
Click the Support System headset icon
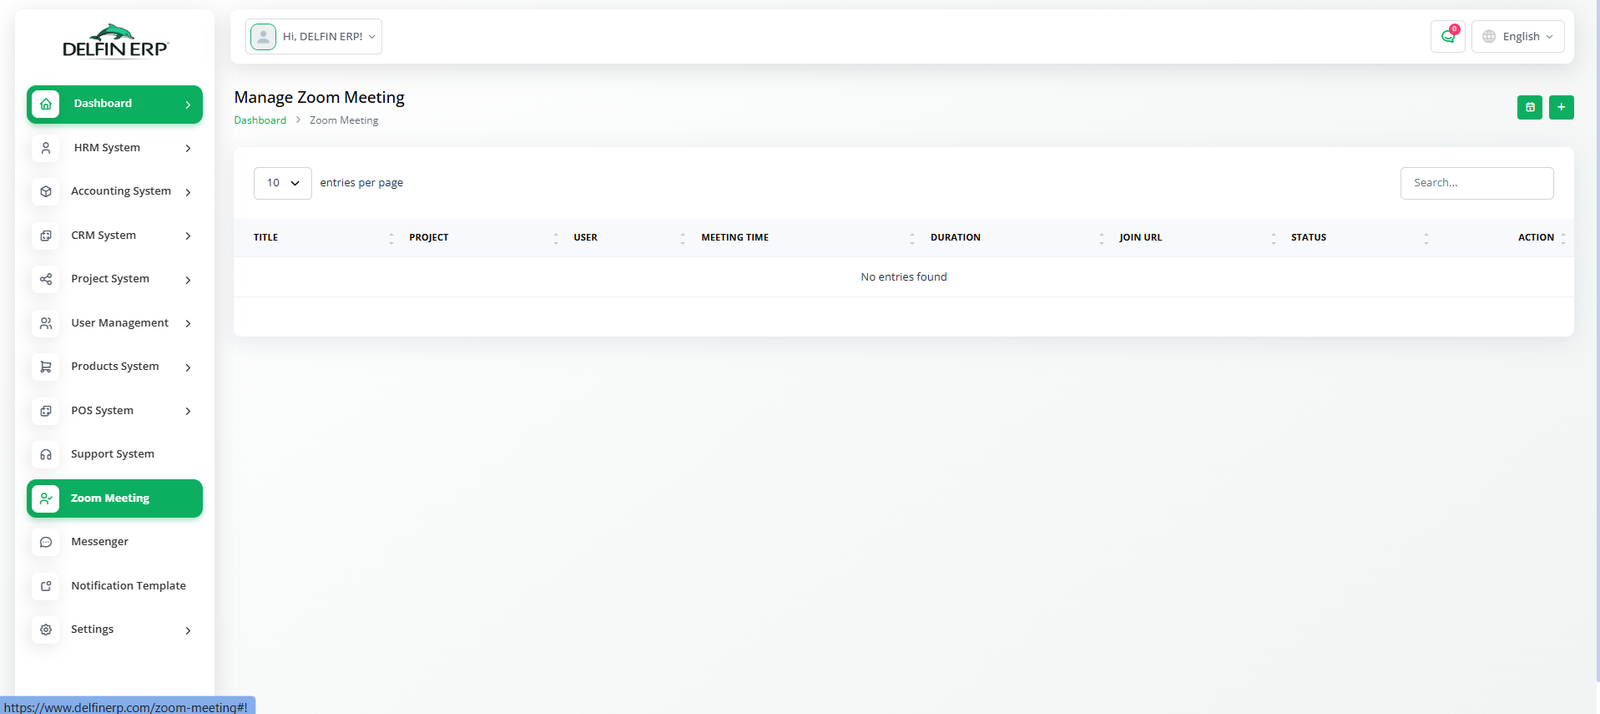[x=46, y=455]
